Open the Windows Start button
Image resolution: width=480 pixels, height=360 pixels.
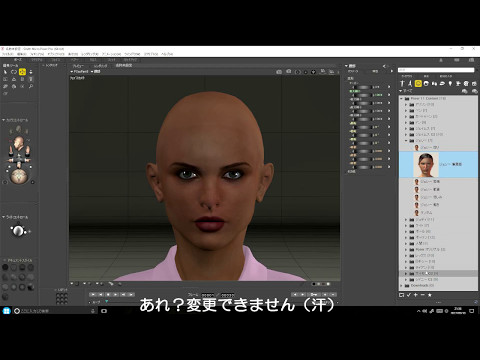(6, 311)
